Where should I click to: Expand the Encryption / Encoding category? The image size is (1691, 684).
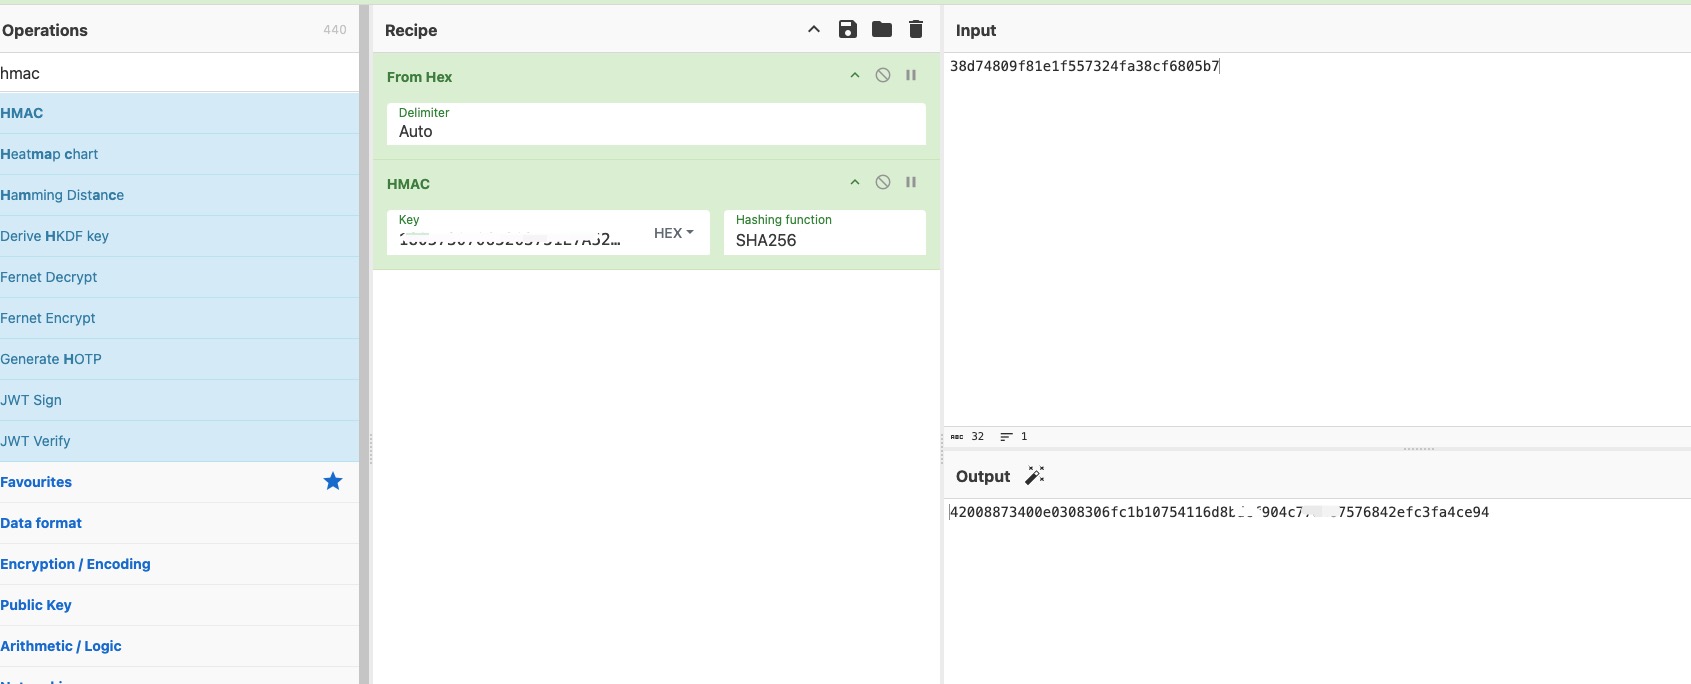pos(76,564)
